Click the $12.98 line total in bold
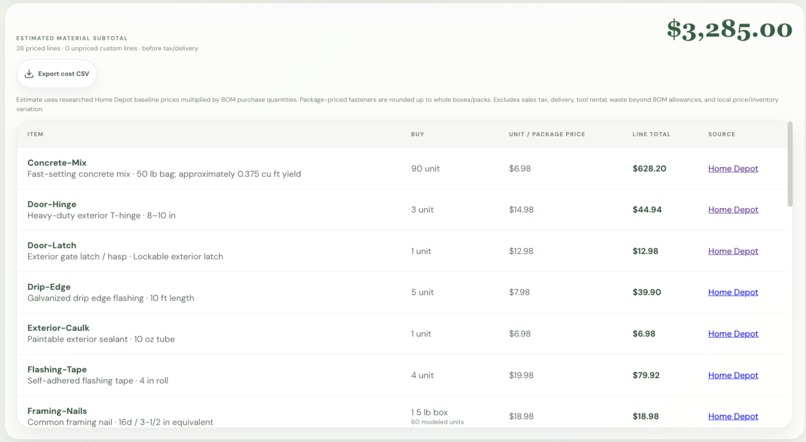 click(x=645, y=251)
